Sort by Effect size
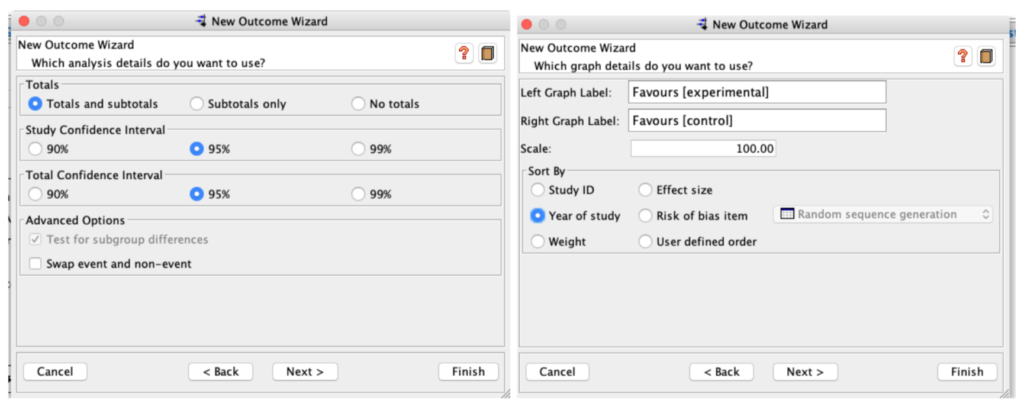 click(x=645, y=189)
